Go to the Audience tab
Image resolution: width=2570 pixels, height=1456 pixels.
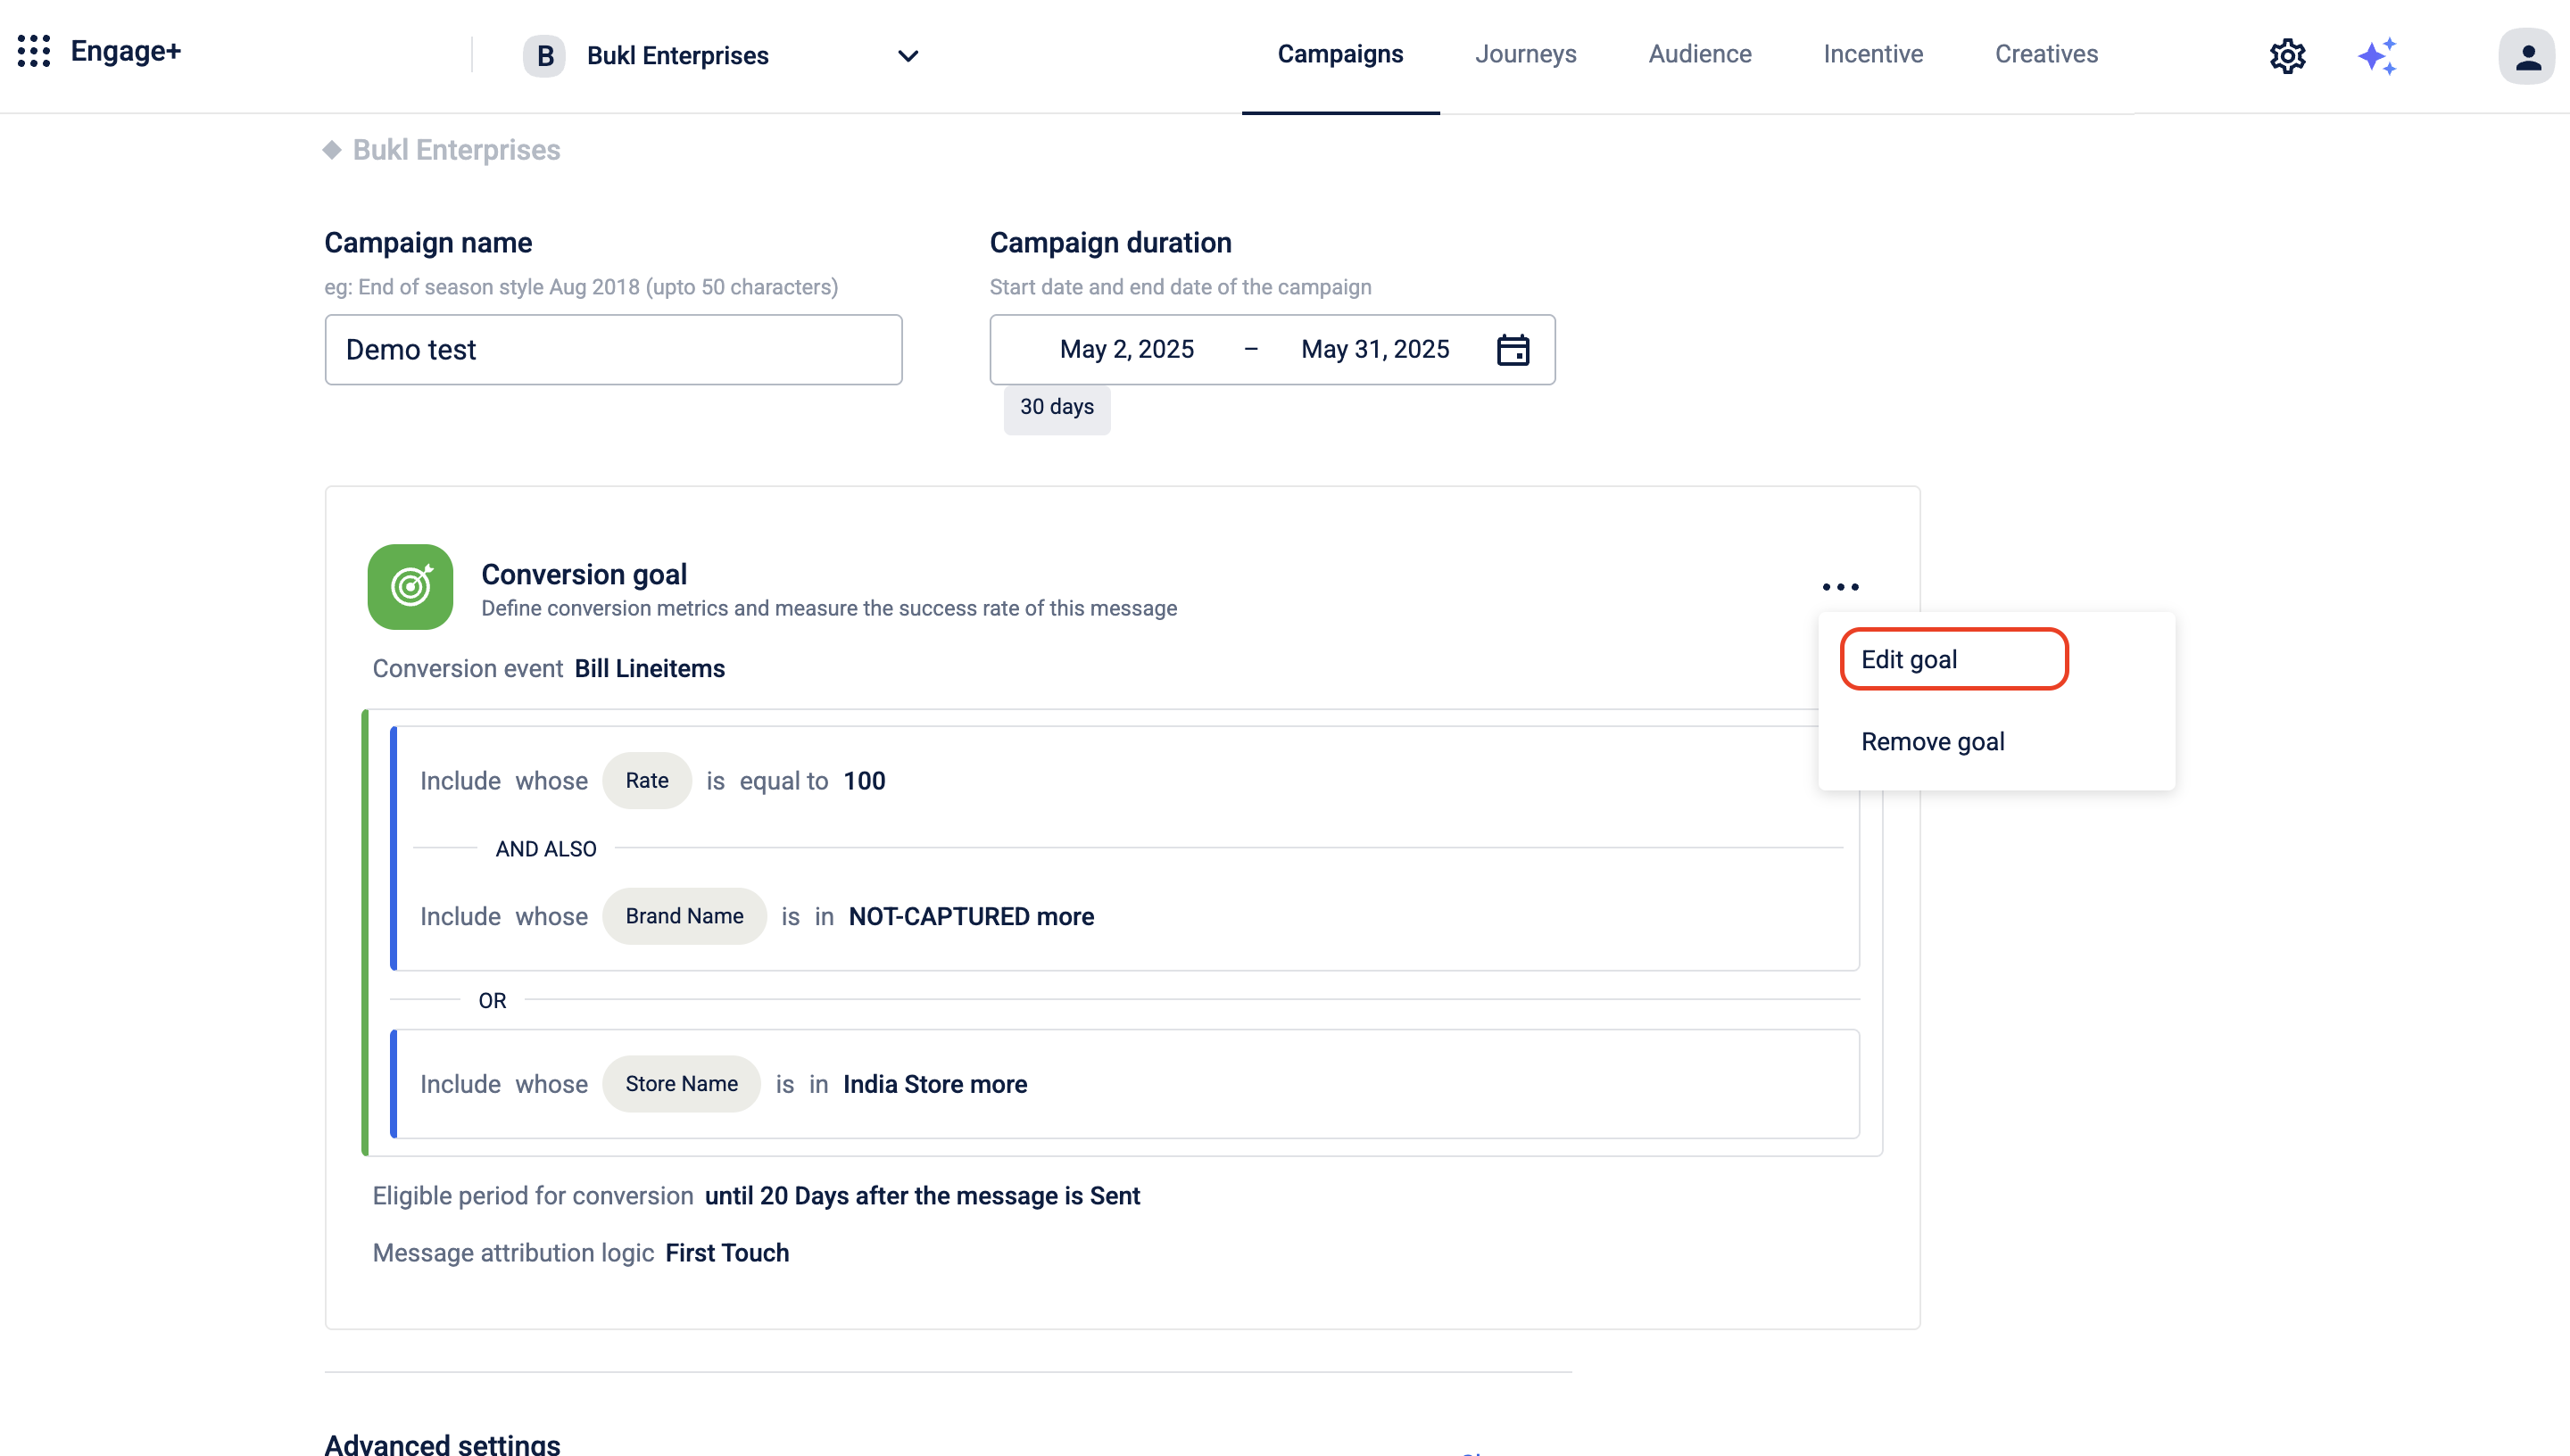pos(1699,54)
